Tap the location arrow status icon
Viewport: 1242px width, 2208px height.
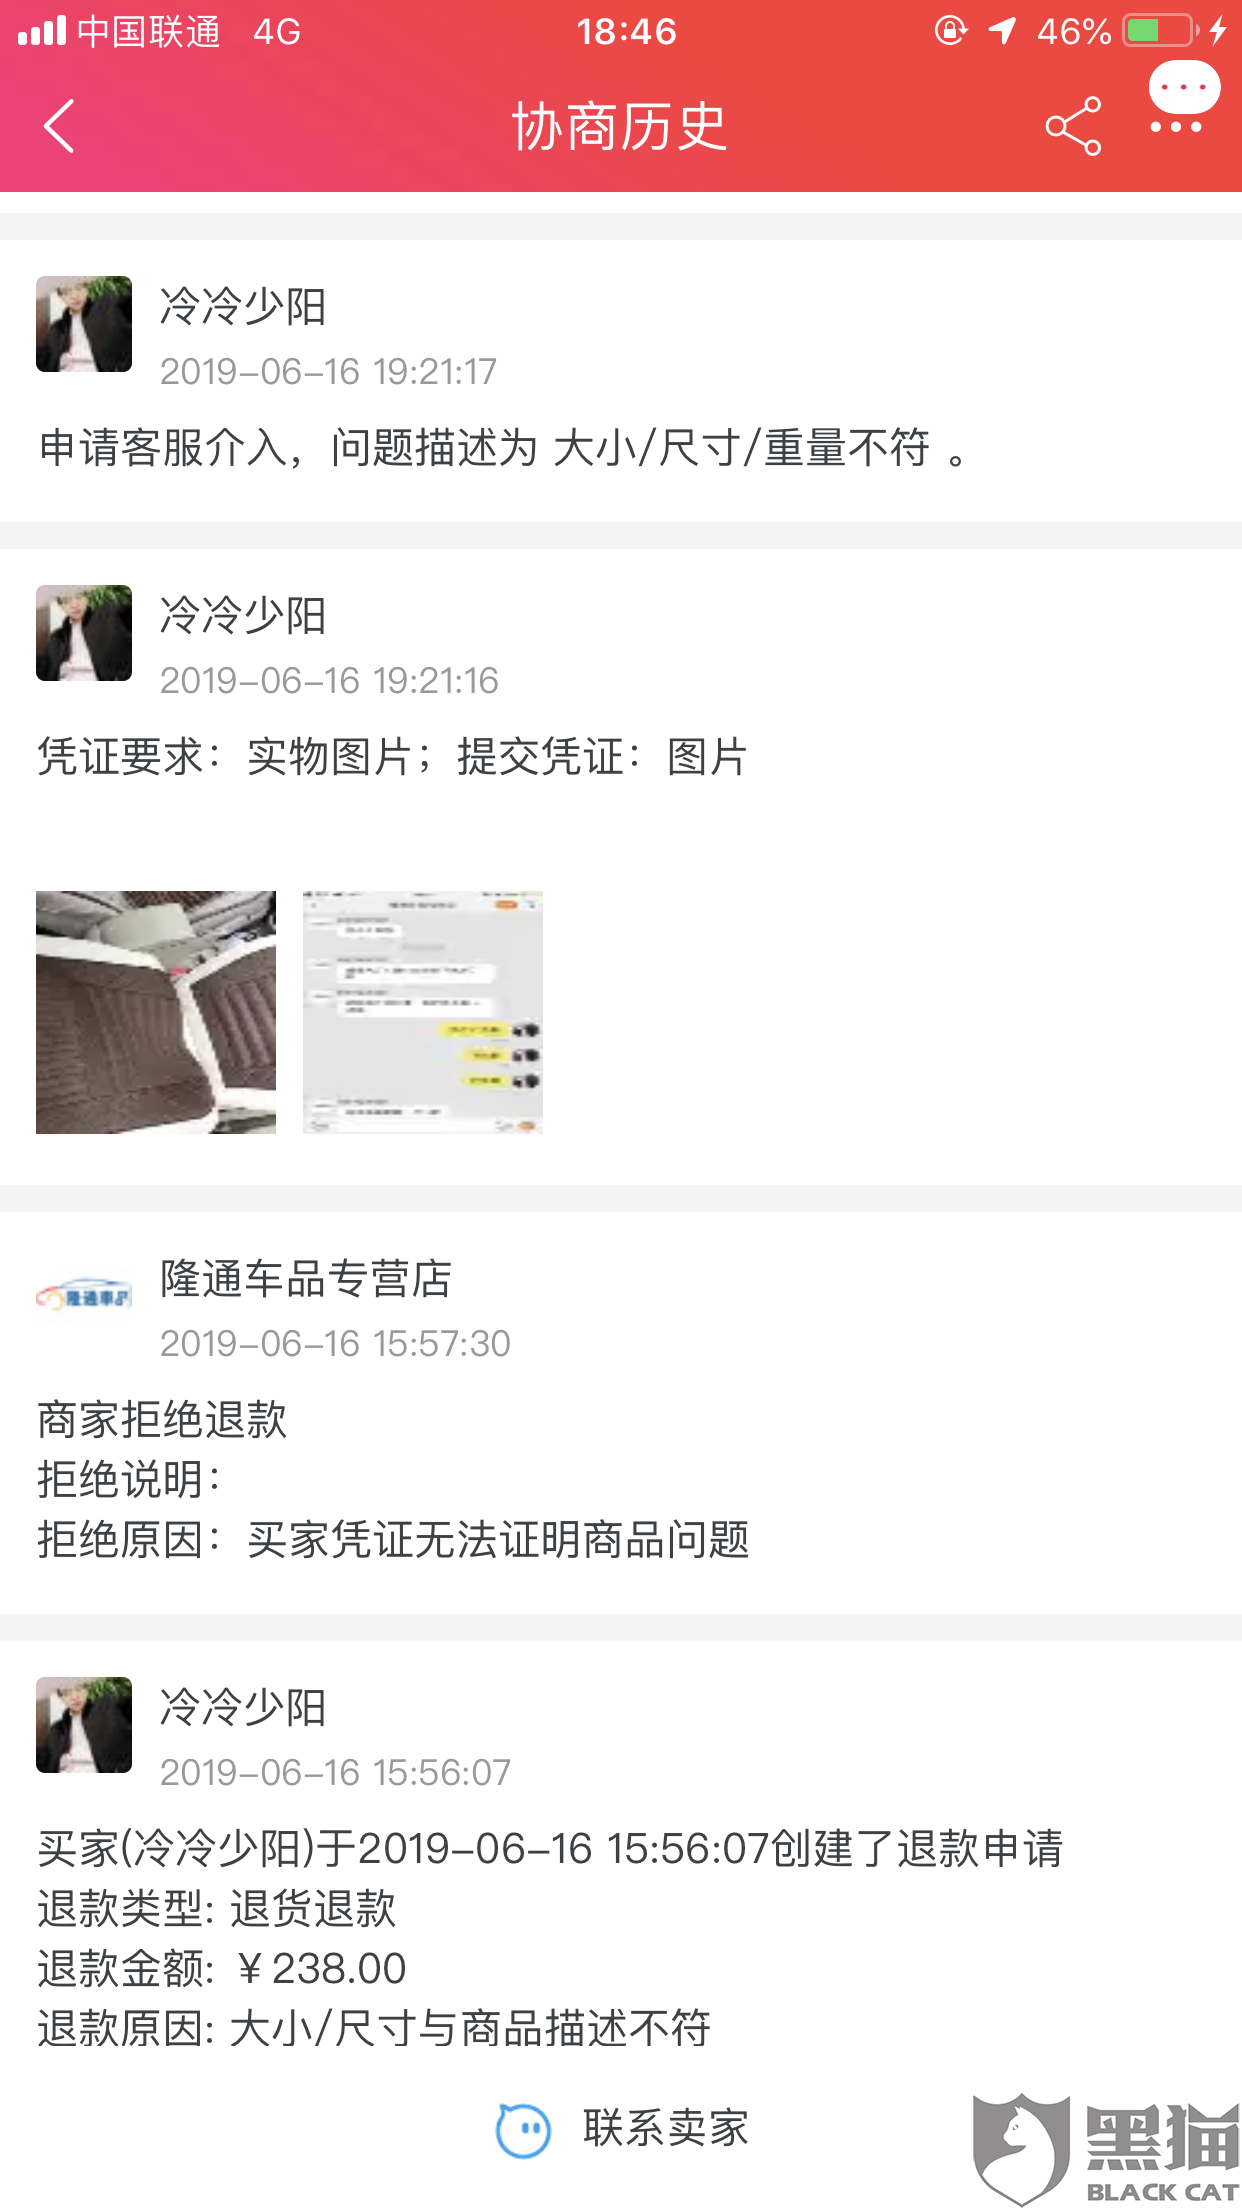point(1002,31)
